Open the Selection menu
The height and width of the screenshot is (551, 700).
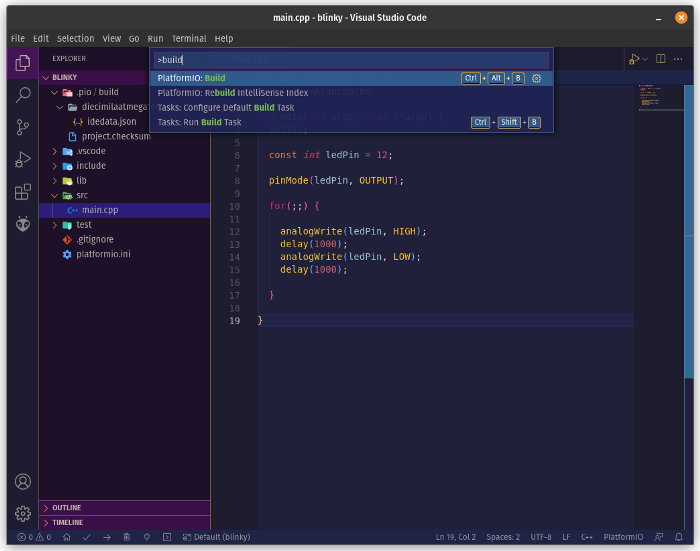click(75, 38)
